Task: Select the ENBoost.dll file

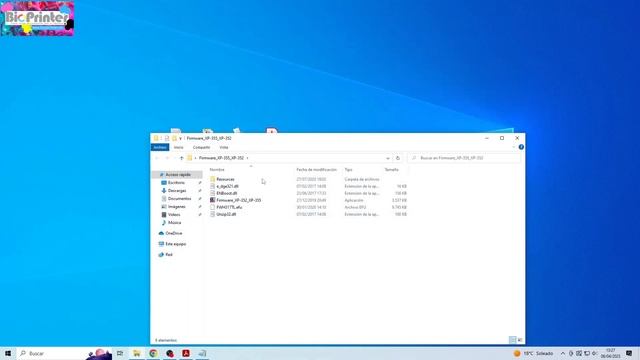Action: pyautogui.click(x=227, y=193)
